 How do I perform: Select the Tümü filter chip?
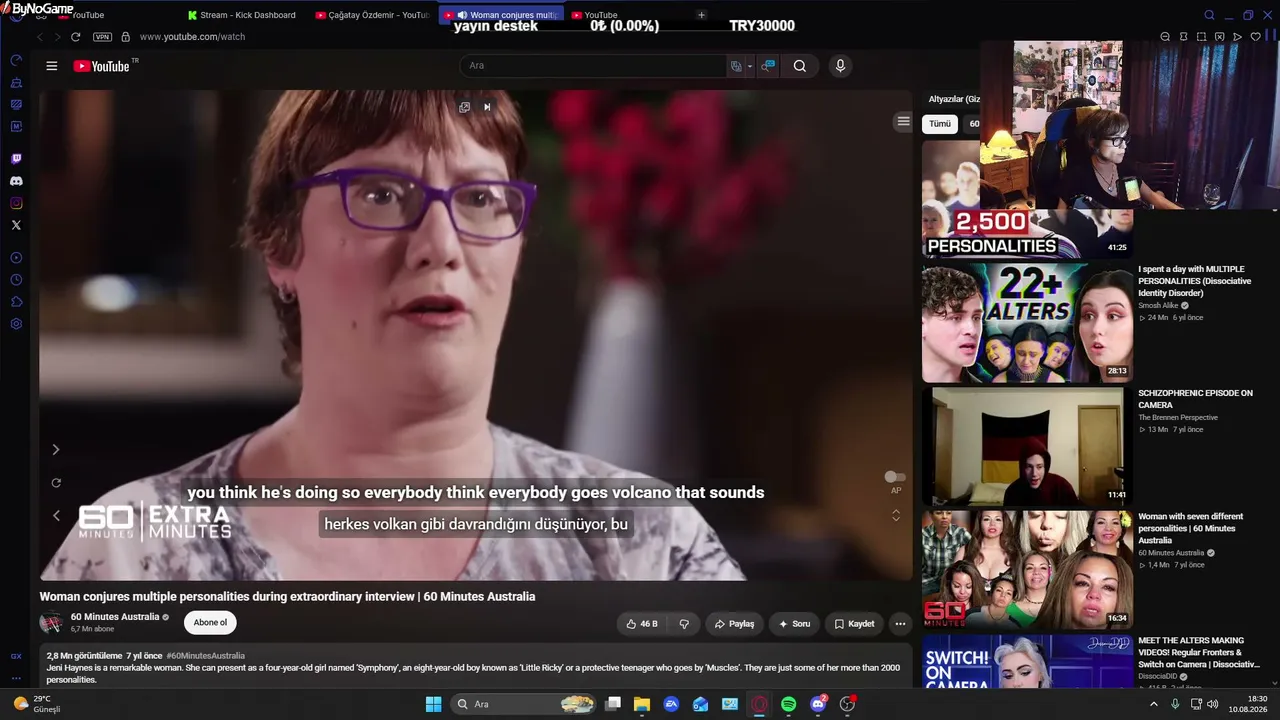point(940,124)
